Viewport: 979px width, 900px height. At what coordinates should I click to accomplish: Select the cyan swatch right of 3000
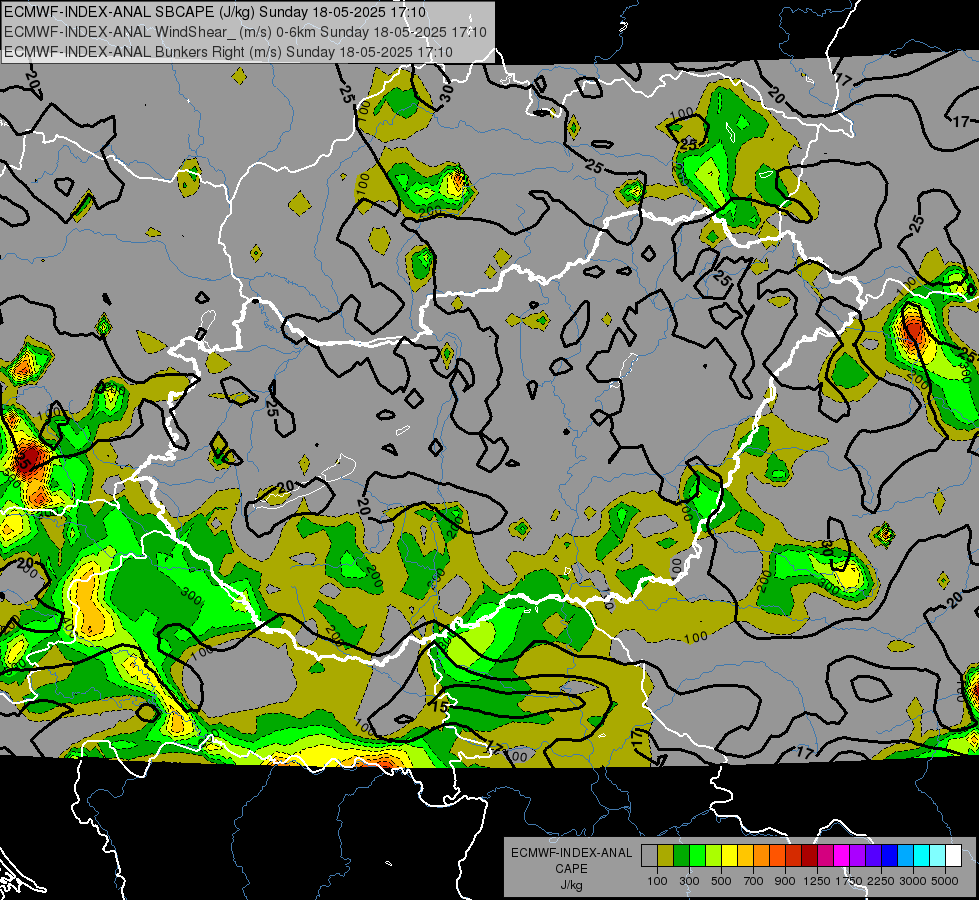pyautogui.click(x=922, y=856)
